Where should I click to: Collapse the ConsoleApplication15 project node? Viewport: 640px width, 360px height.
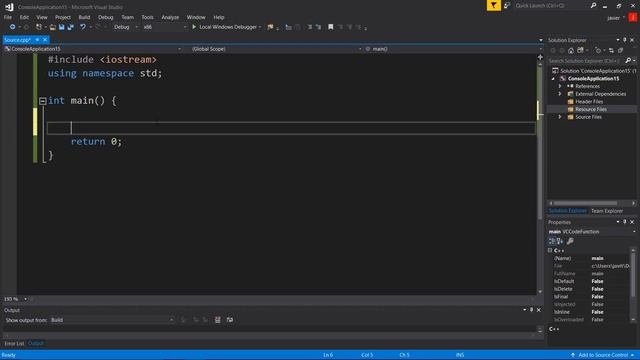coord(553,78)
